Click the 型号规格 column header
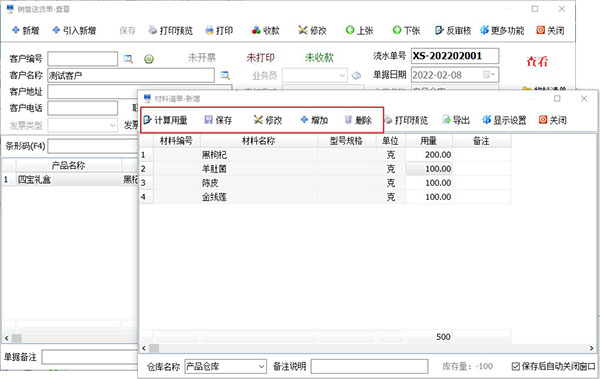Screen dimensions: 600x379 pyautogui.click(x=346, y=141)
